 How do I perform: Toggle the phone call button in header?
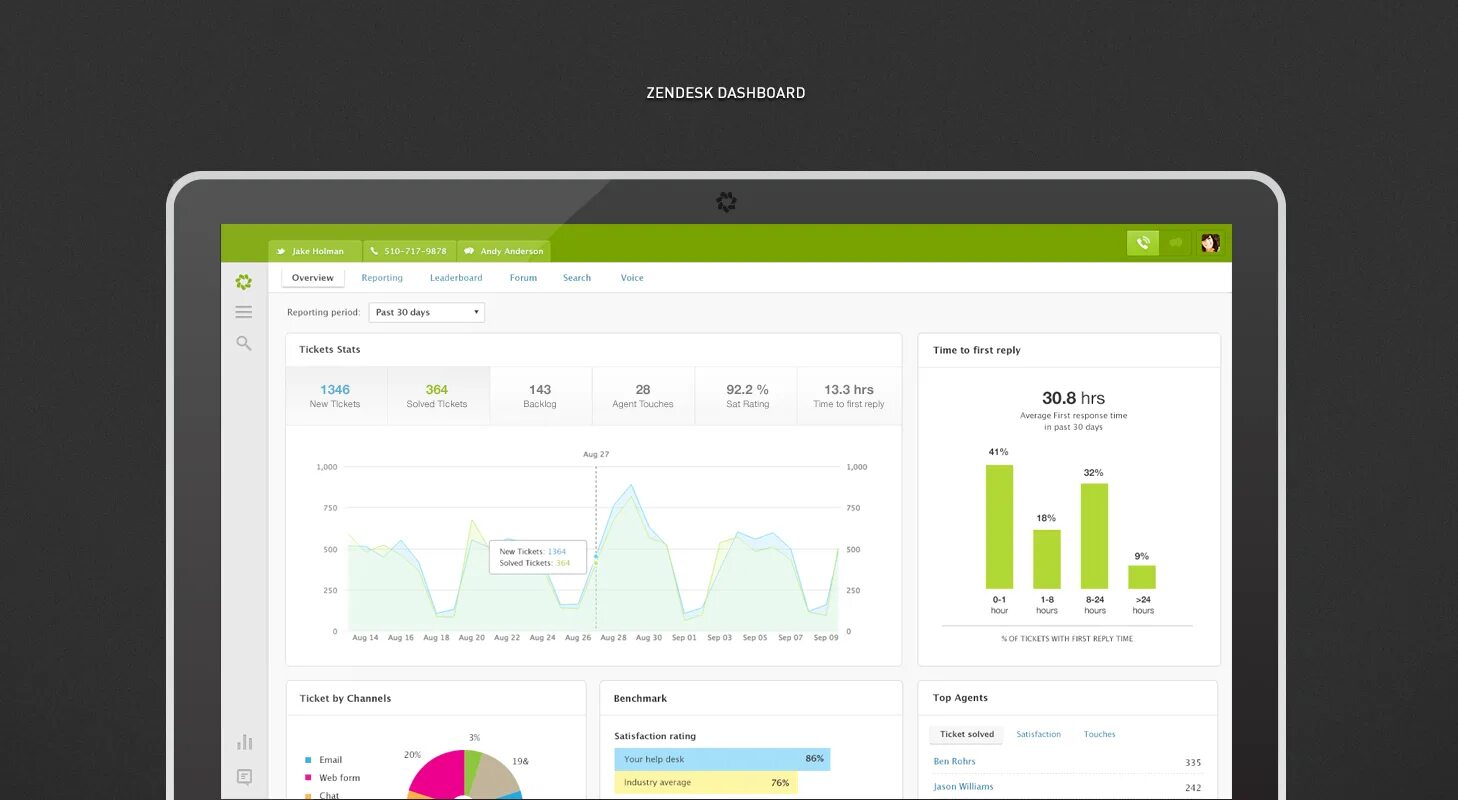coord(1143,243)
